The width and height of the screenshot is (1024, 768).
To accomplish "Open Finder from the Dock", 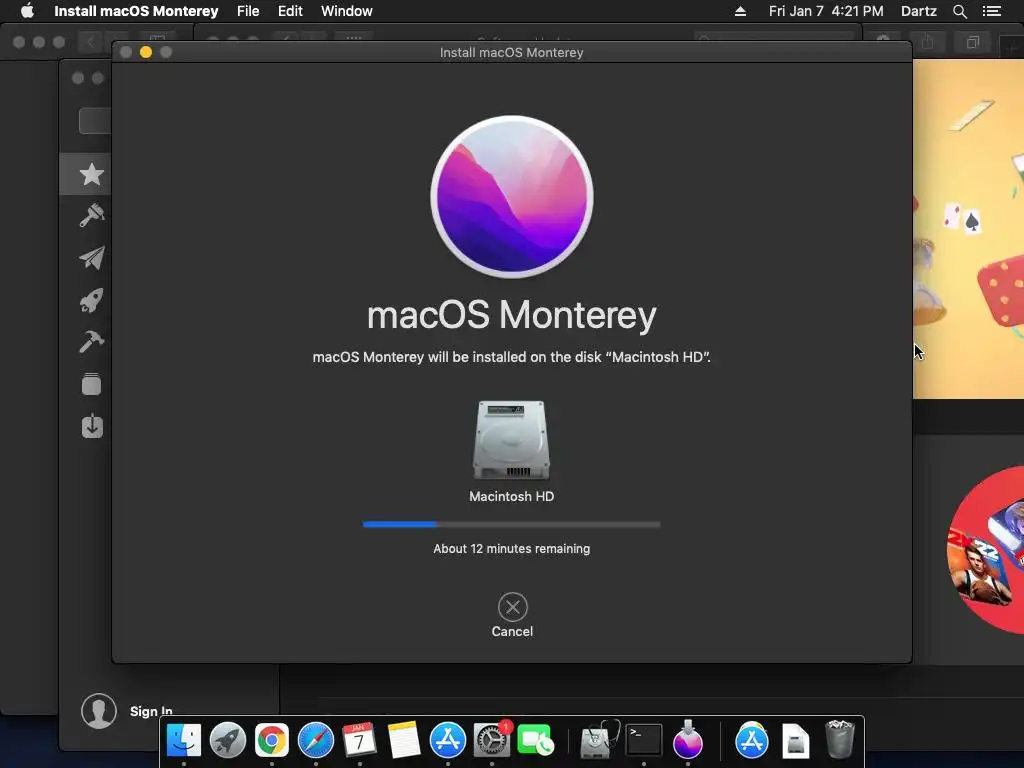I will pyautogui.click(x=184, y=741).
